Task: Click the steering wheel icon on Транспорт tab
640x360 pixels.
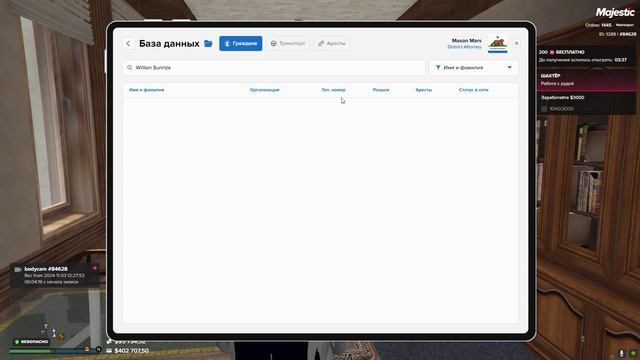Action: click(x=273, y=43)
